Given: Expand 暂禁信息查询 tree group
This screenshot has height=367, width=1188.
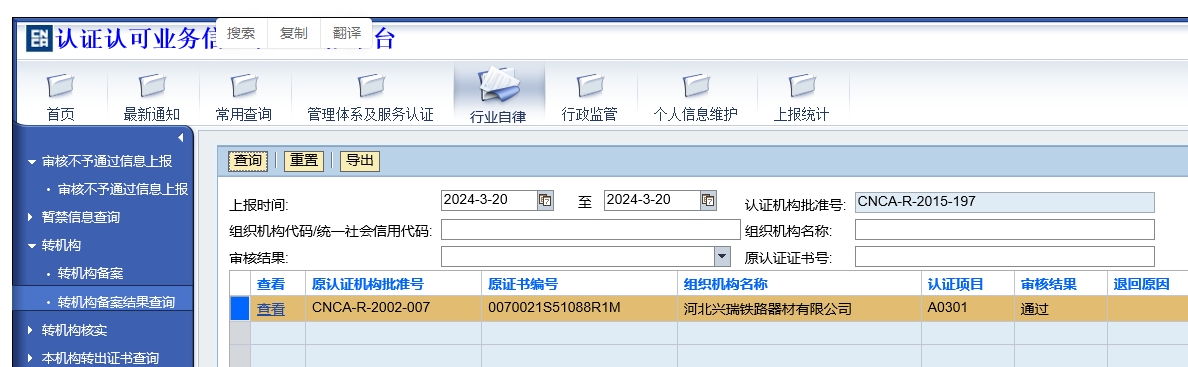Looking at the screenshot, I should [x=31, y=218].
